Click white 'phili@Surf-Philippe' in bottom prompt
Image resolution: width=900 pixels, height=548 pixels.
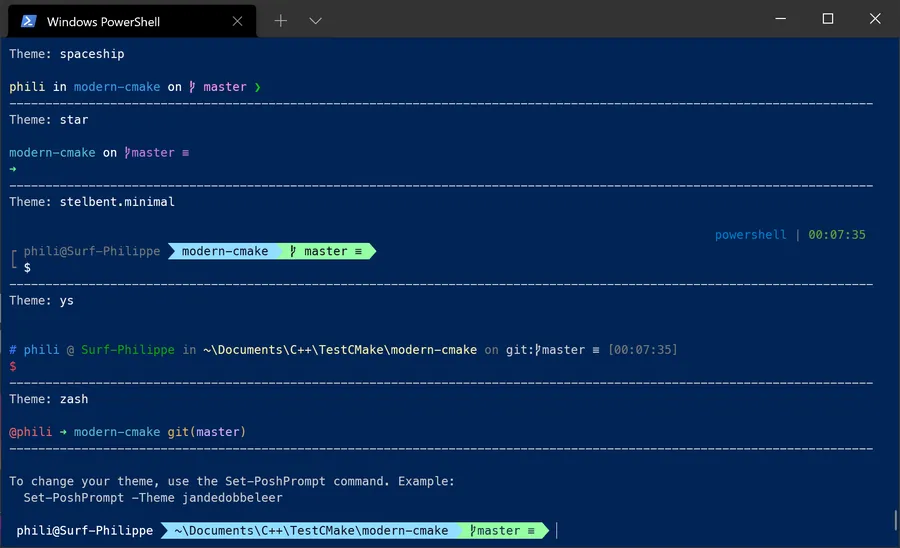(x=84, y=531)
